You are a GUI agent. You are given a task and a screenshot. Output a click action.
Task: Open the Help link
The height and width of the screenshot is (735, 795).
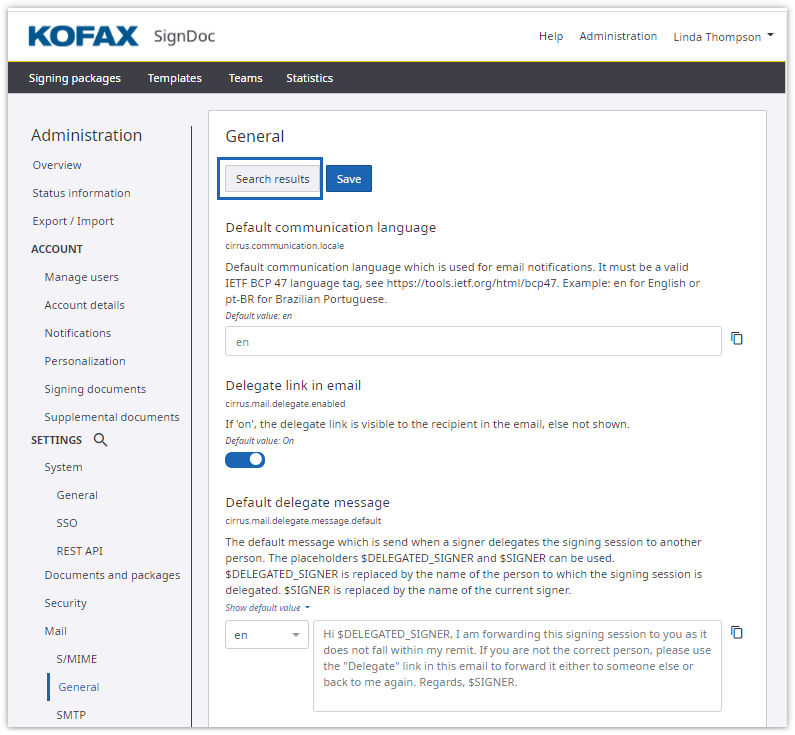(x=551, y=36)
